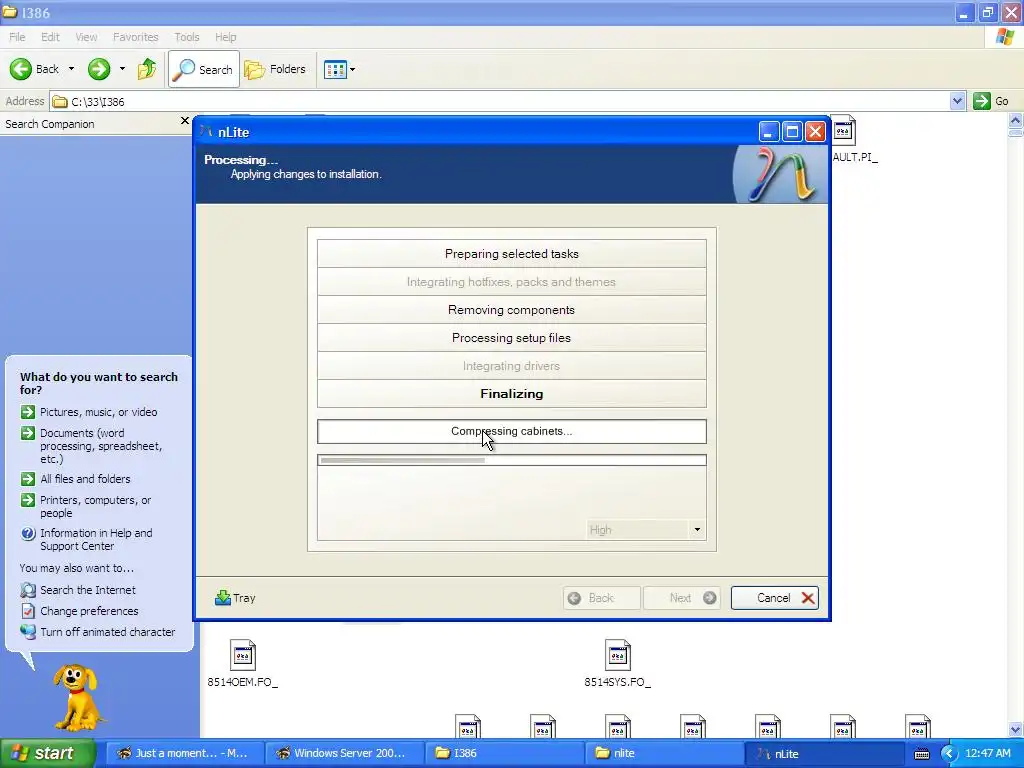
Task: Click the animated search dog character
Action: tap(78, 697)
